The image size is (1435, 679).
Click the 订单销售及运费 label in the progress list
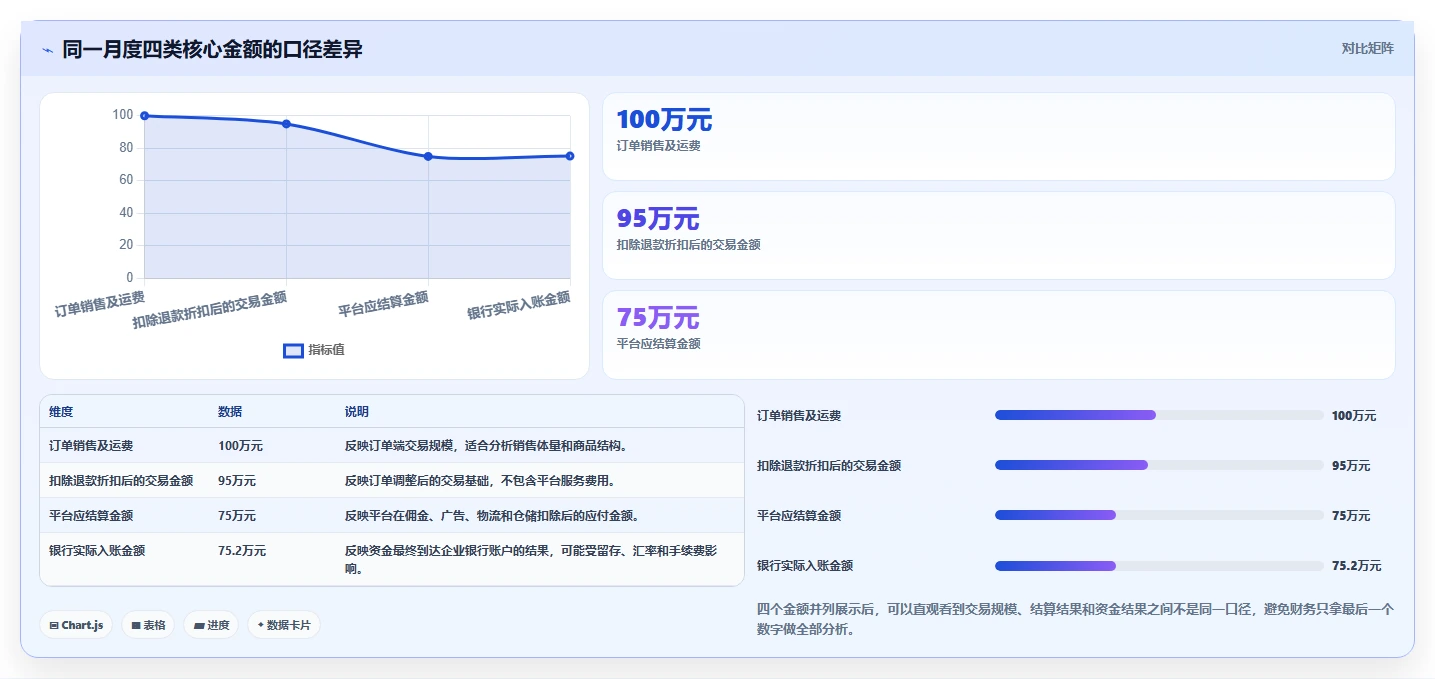click(799, 416)
